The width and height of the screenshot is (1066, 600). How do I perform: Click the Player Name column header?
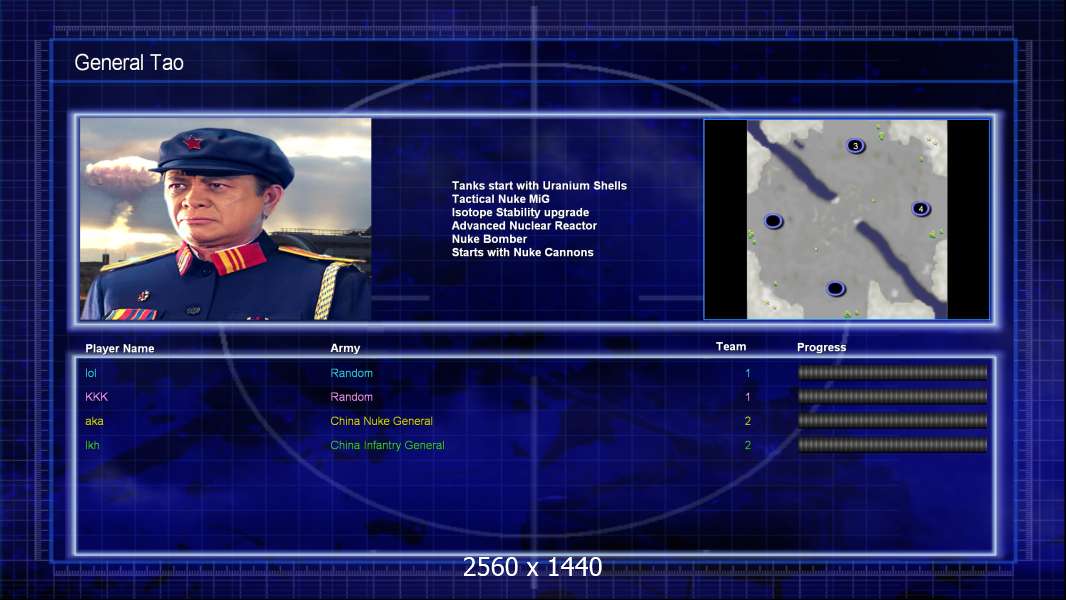click(x=120, y=348)
